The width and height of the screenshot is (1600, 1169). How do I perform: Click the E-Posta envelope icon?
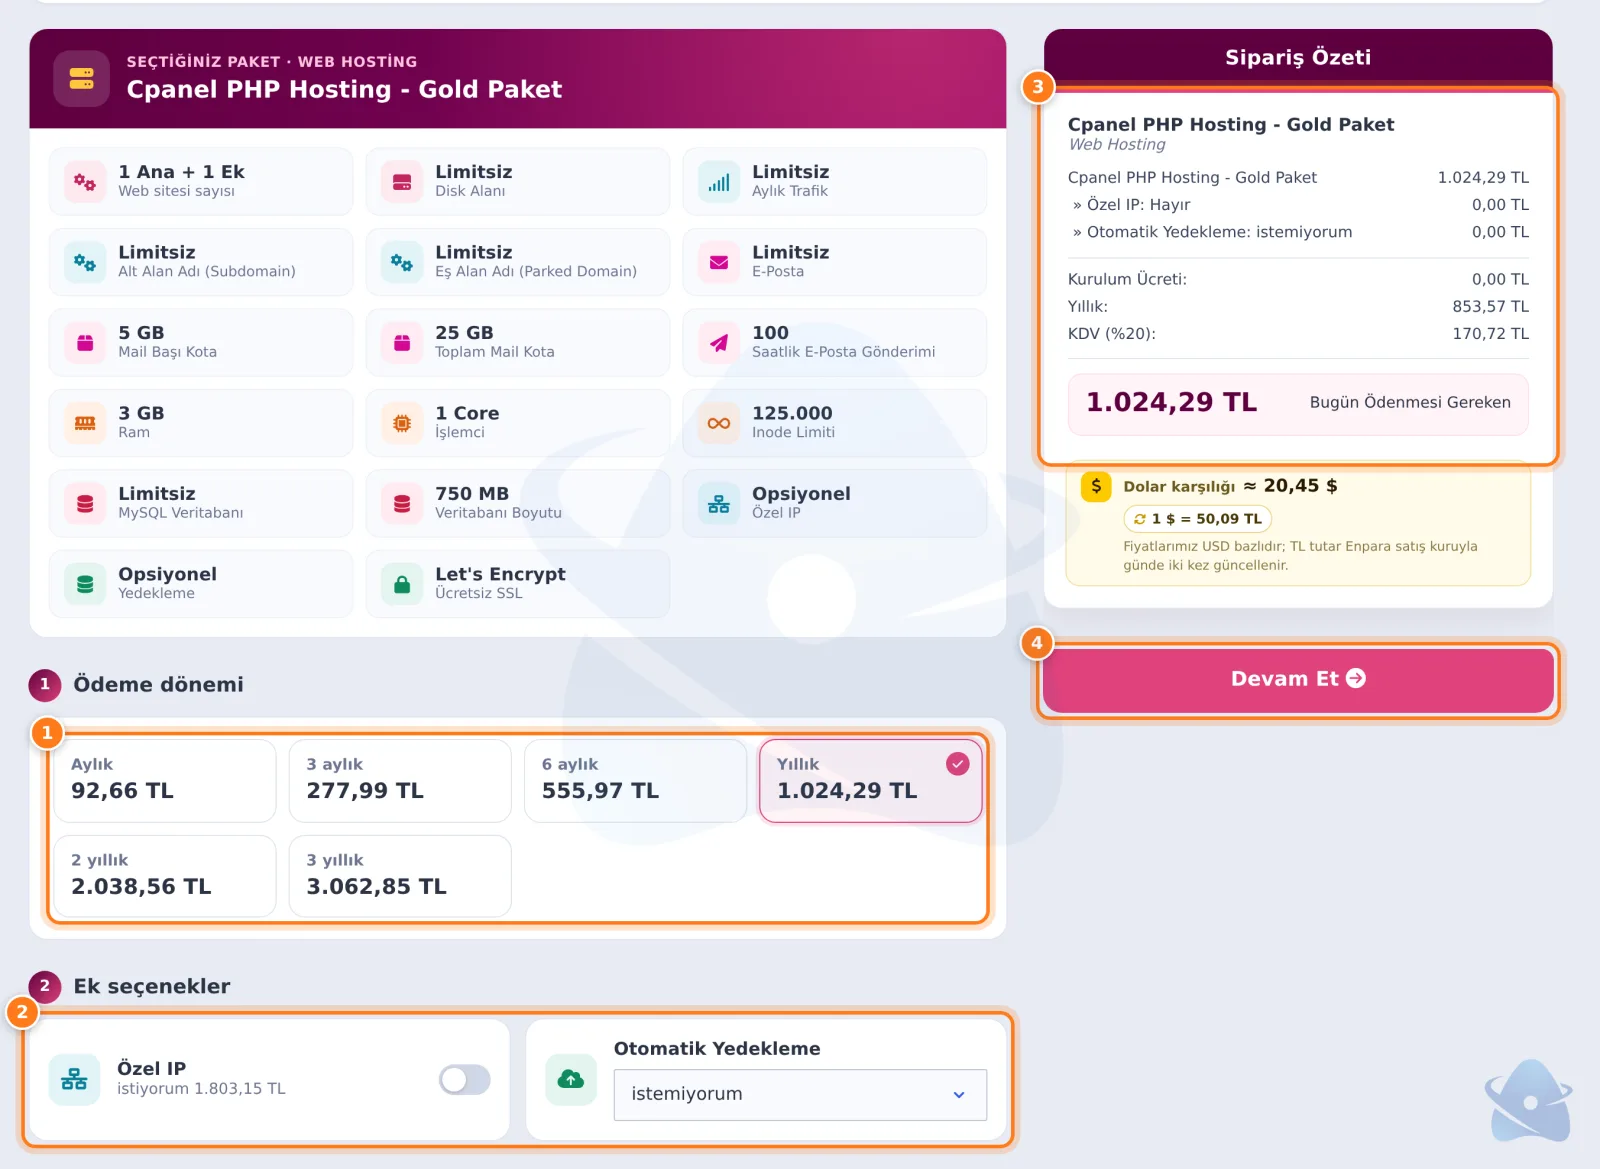pyautogui.click(x=719, y=262)
